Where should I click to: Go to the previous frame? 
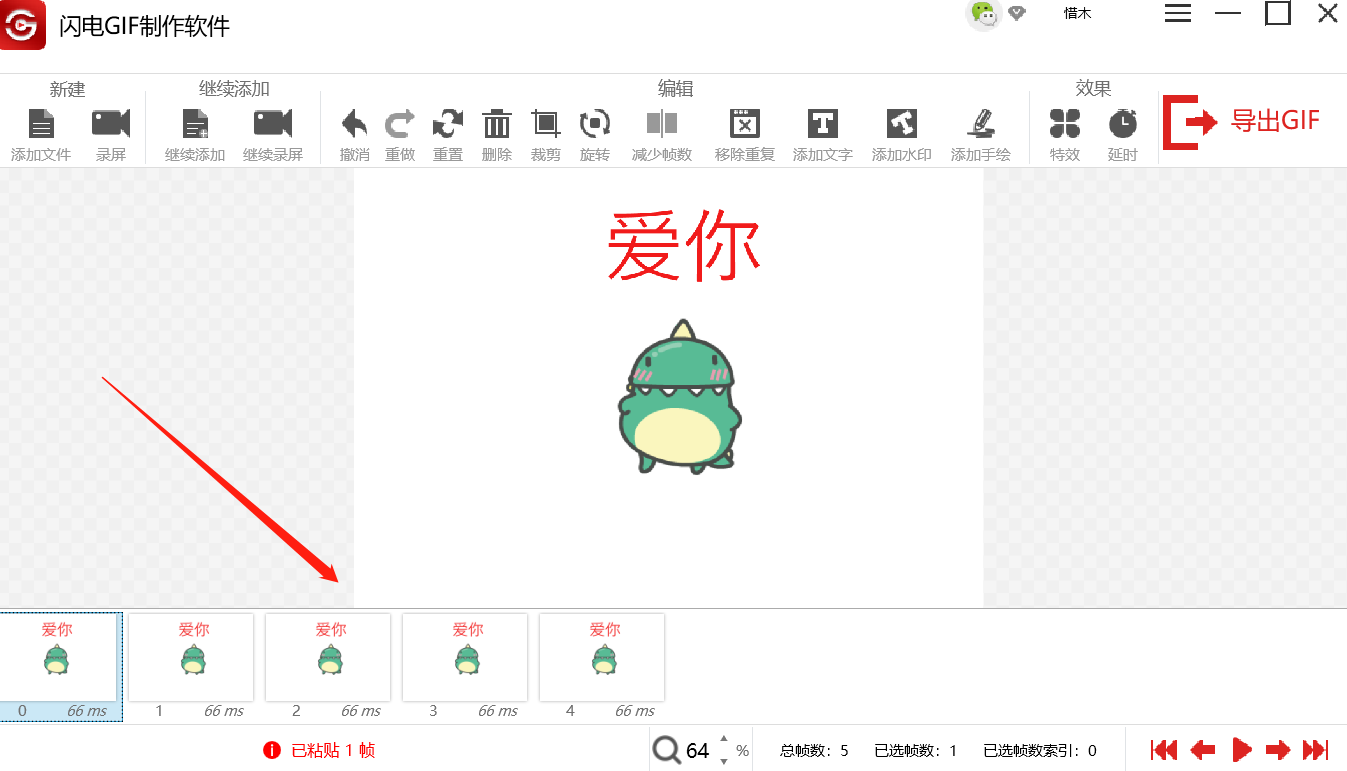[1203, 750]
